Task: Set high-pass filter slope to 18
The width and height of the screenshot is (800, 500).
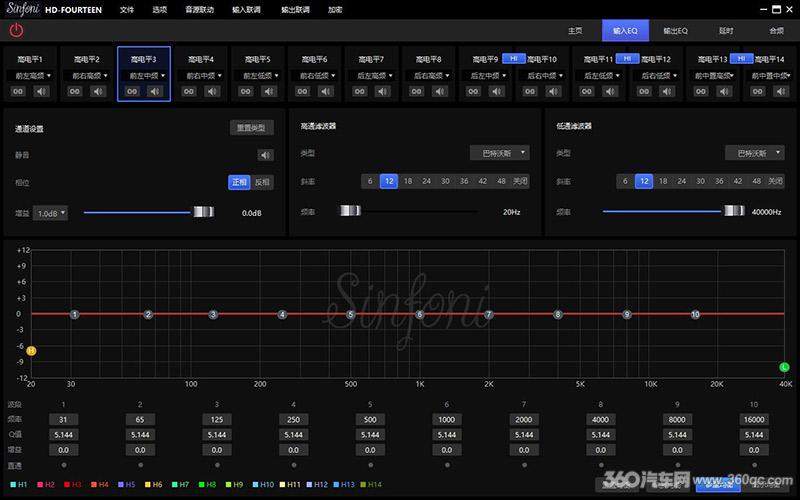Action: 408,181
